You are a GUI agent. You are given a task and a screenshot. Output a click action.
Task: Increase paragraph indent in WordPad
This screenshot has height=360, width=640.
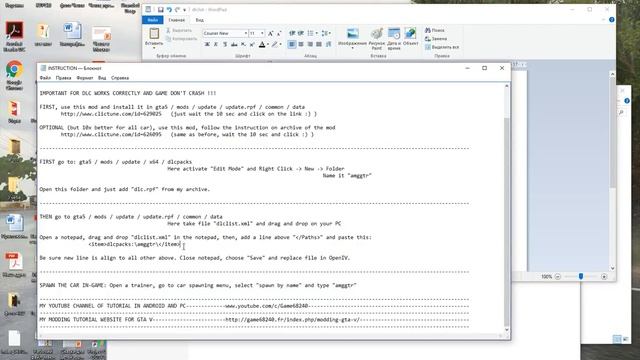pos(301,33)
